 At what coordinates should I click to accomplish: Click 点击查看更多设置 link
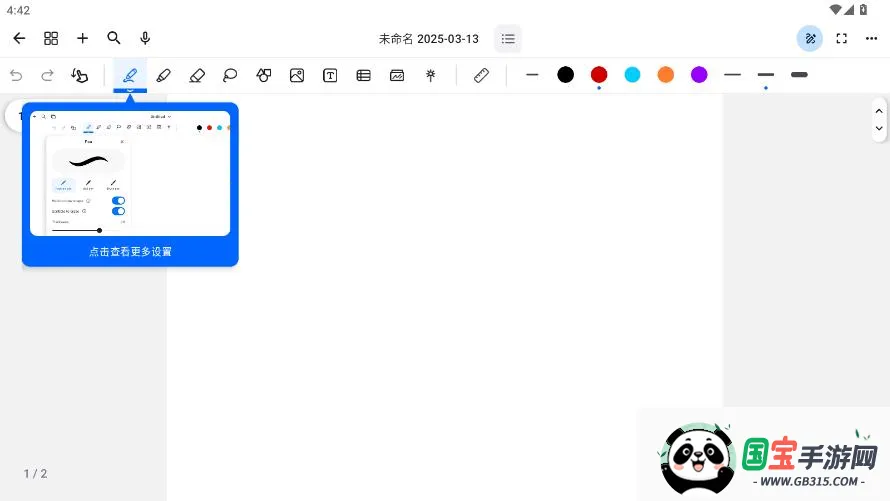(x=130, y=251)
